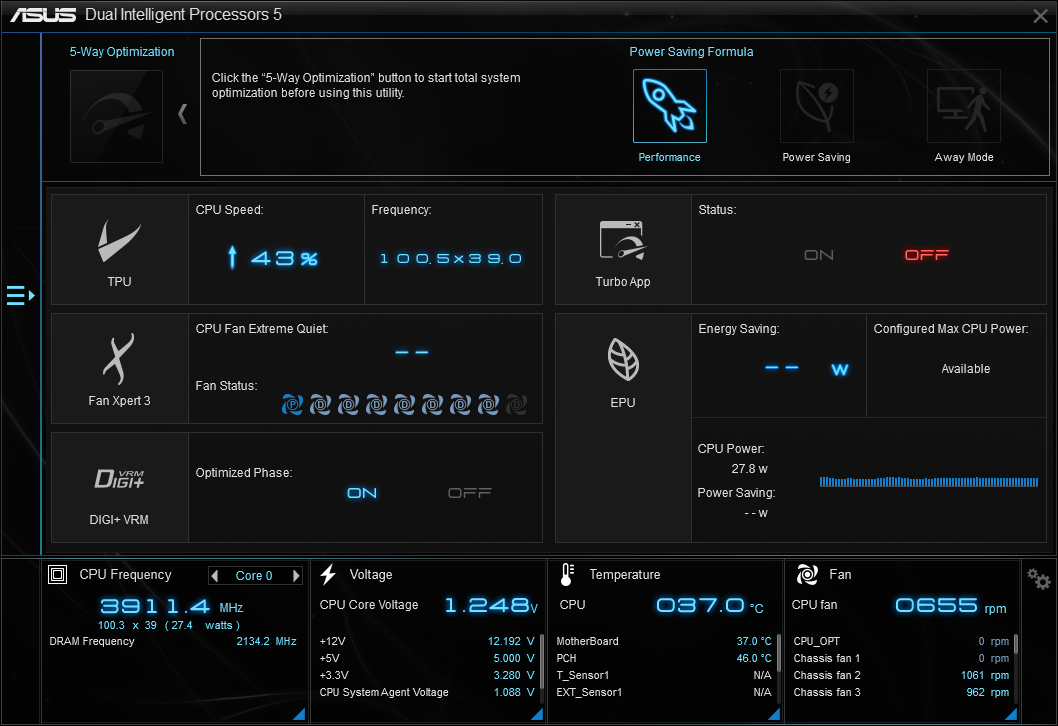The image size is (1058, 726).
Task: Click the DRAM Frequency row
Action: pos(173,642)
